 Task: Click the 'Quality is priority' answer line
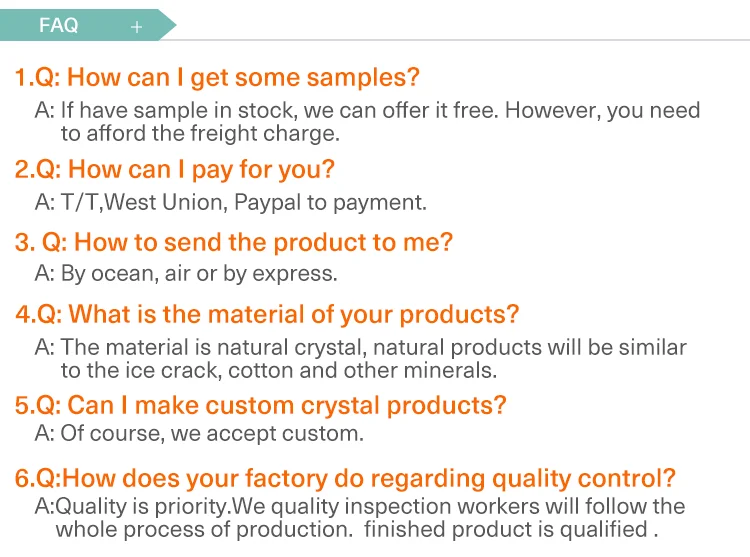(x=360, y=507)
